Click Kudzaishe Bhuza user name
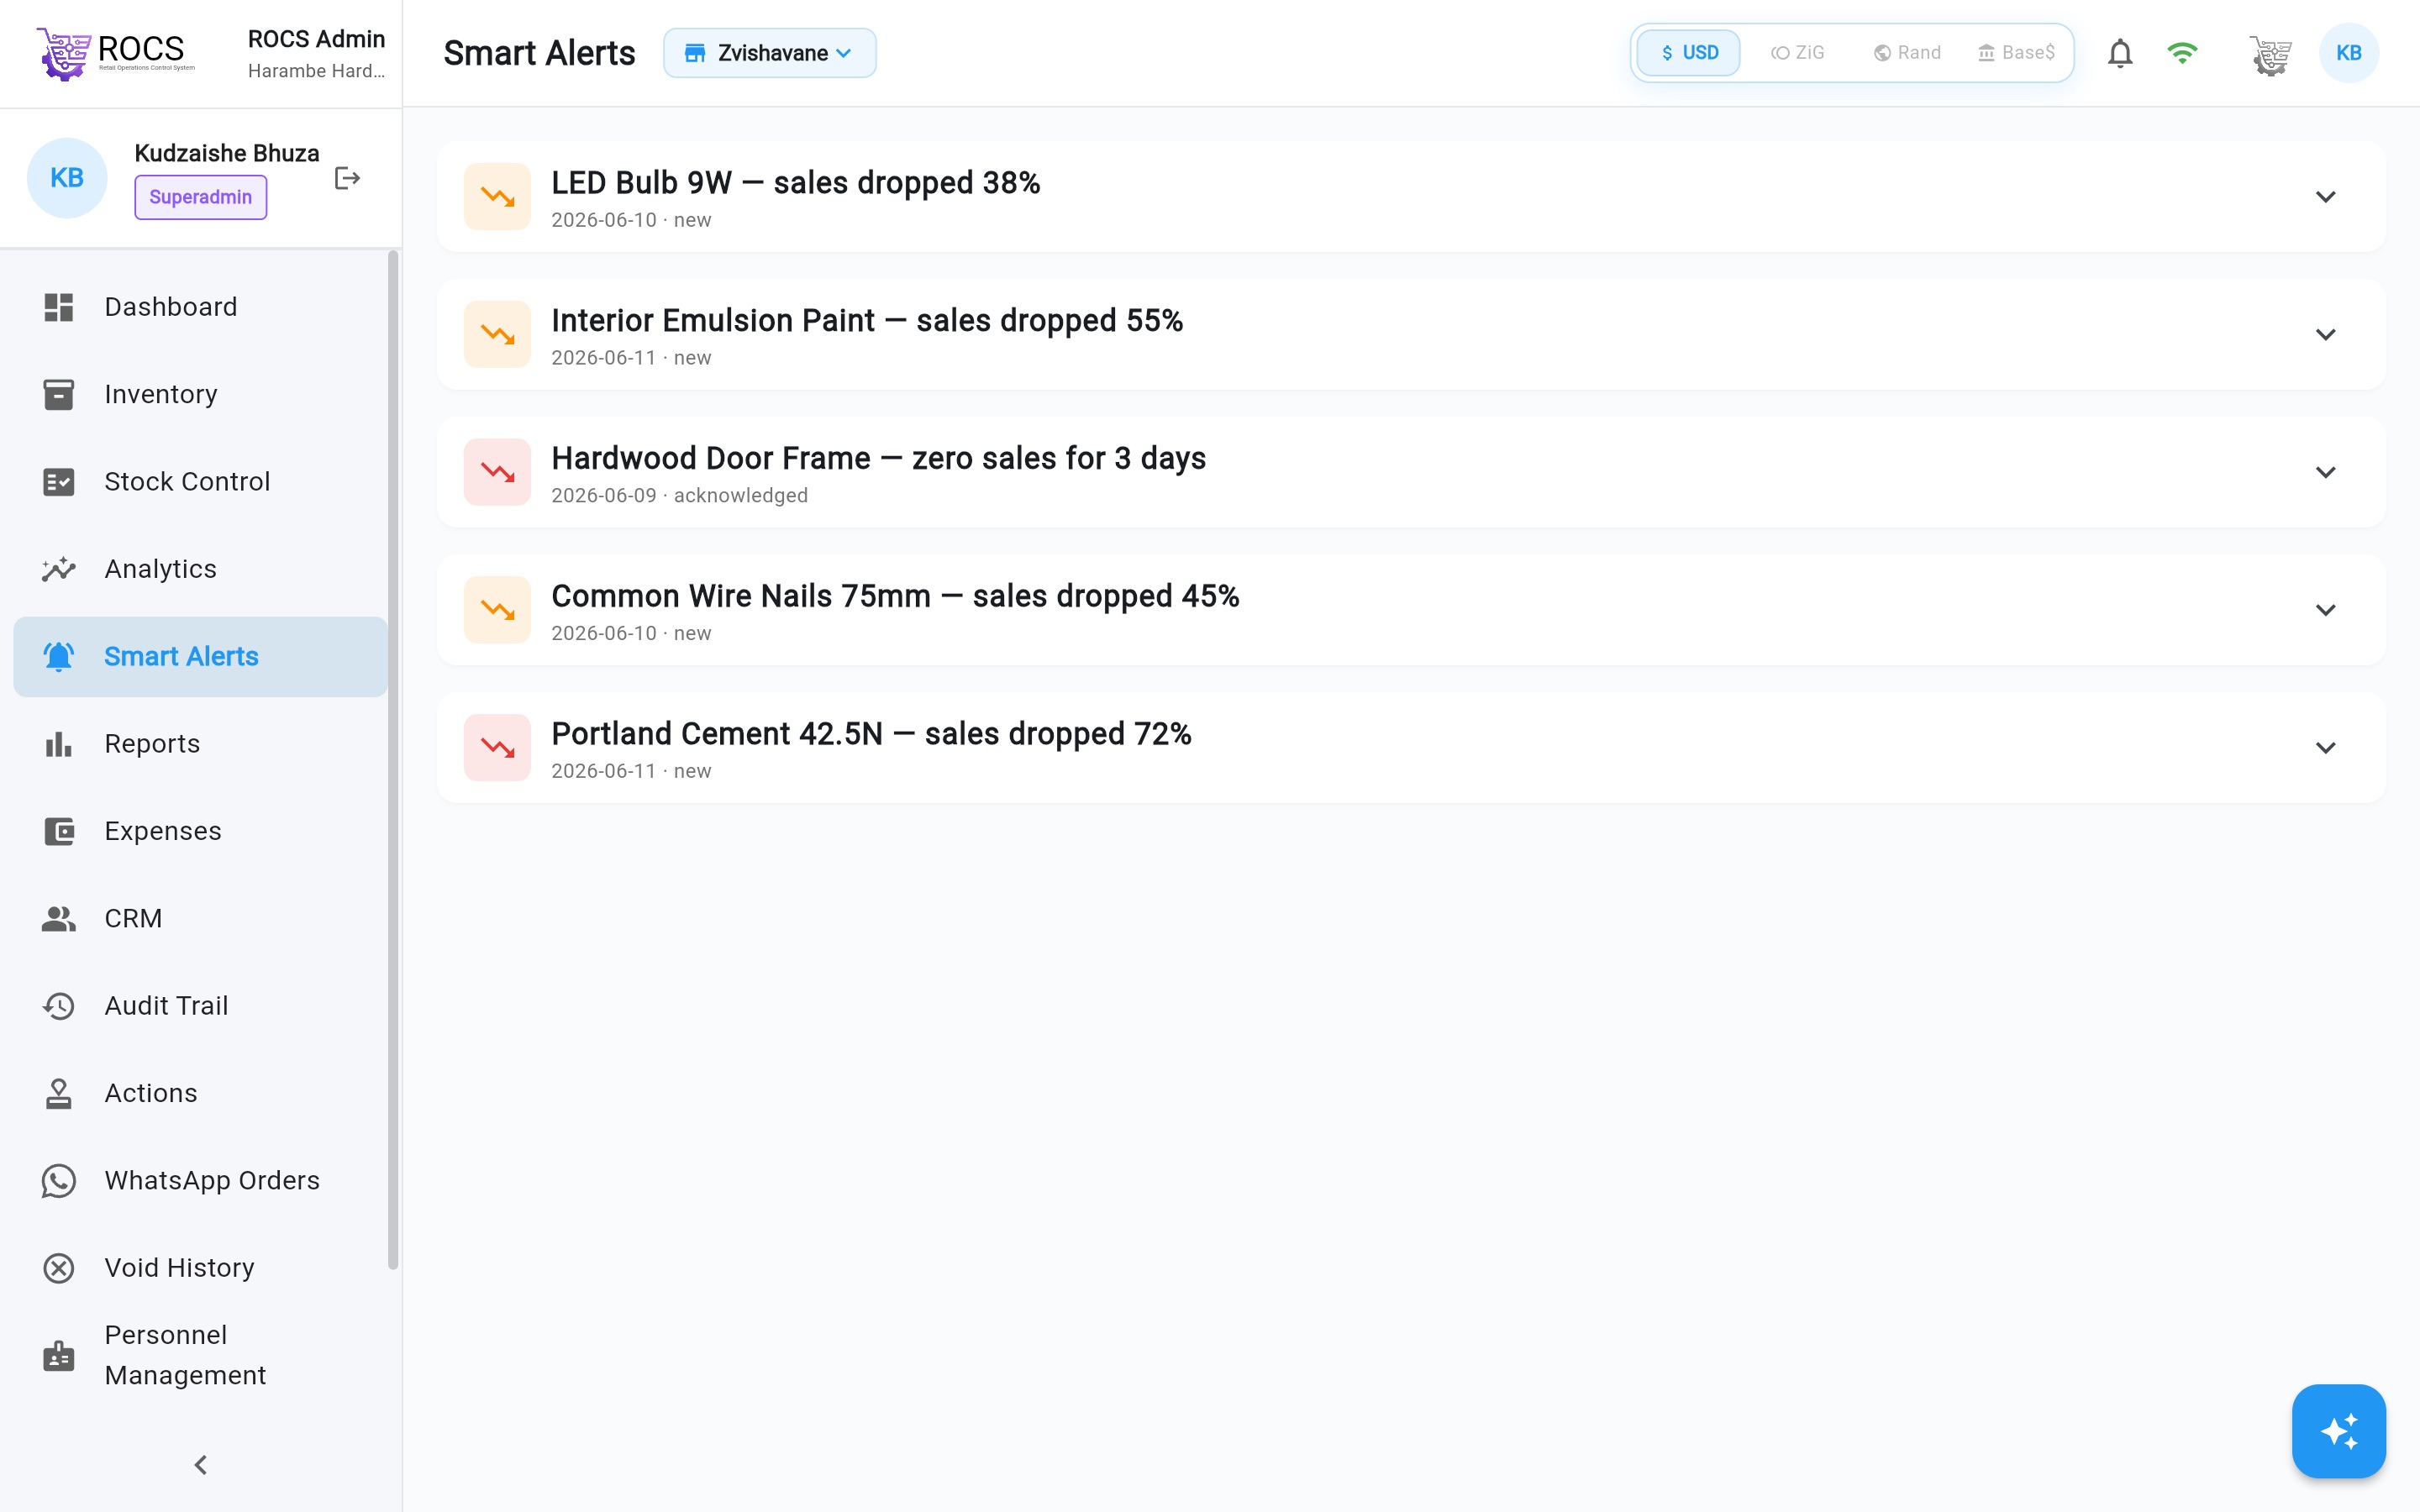 pos(227,153)
